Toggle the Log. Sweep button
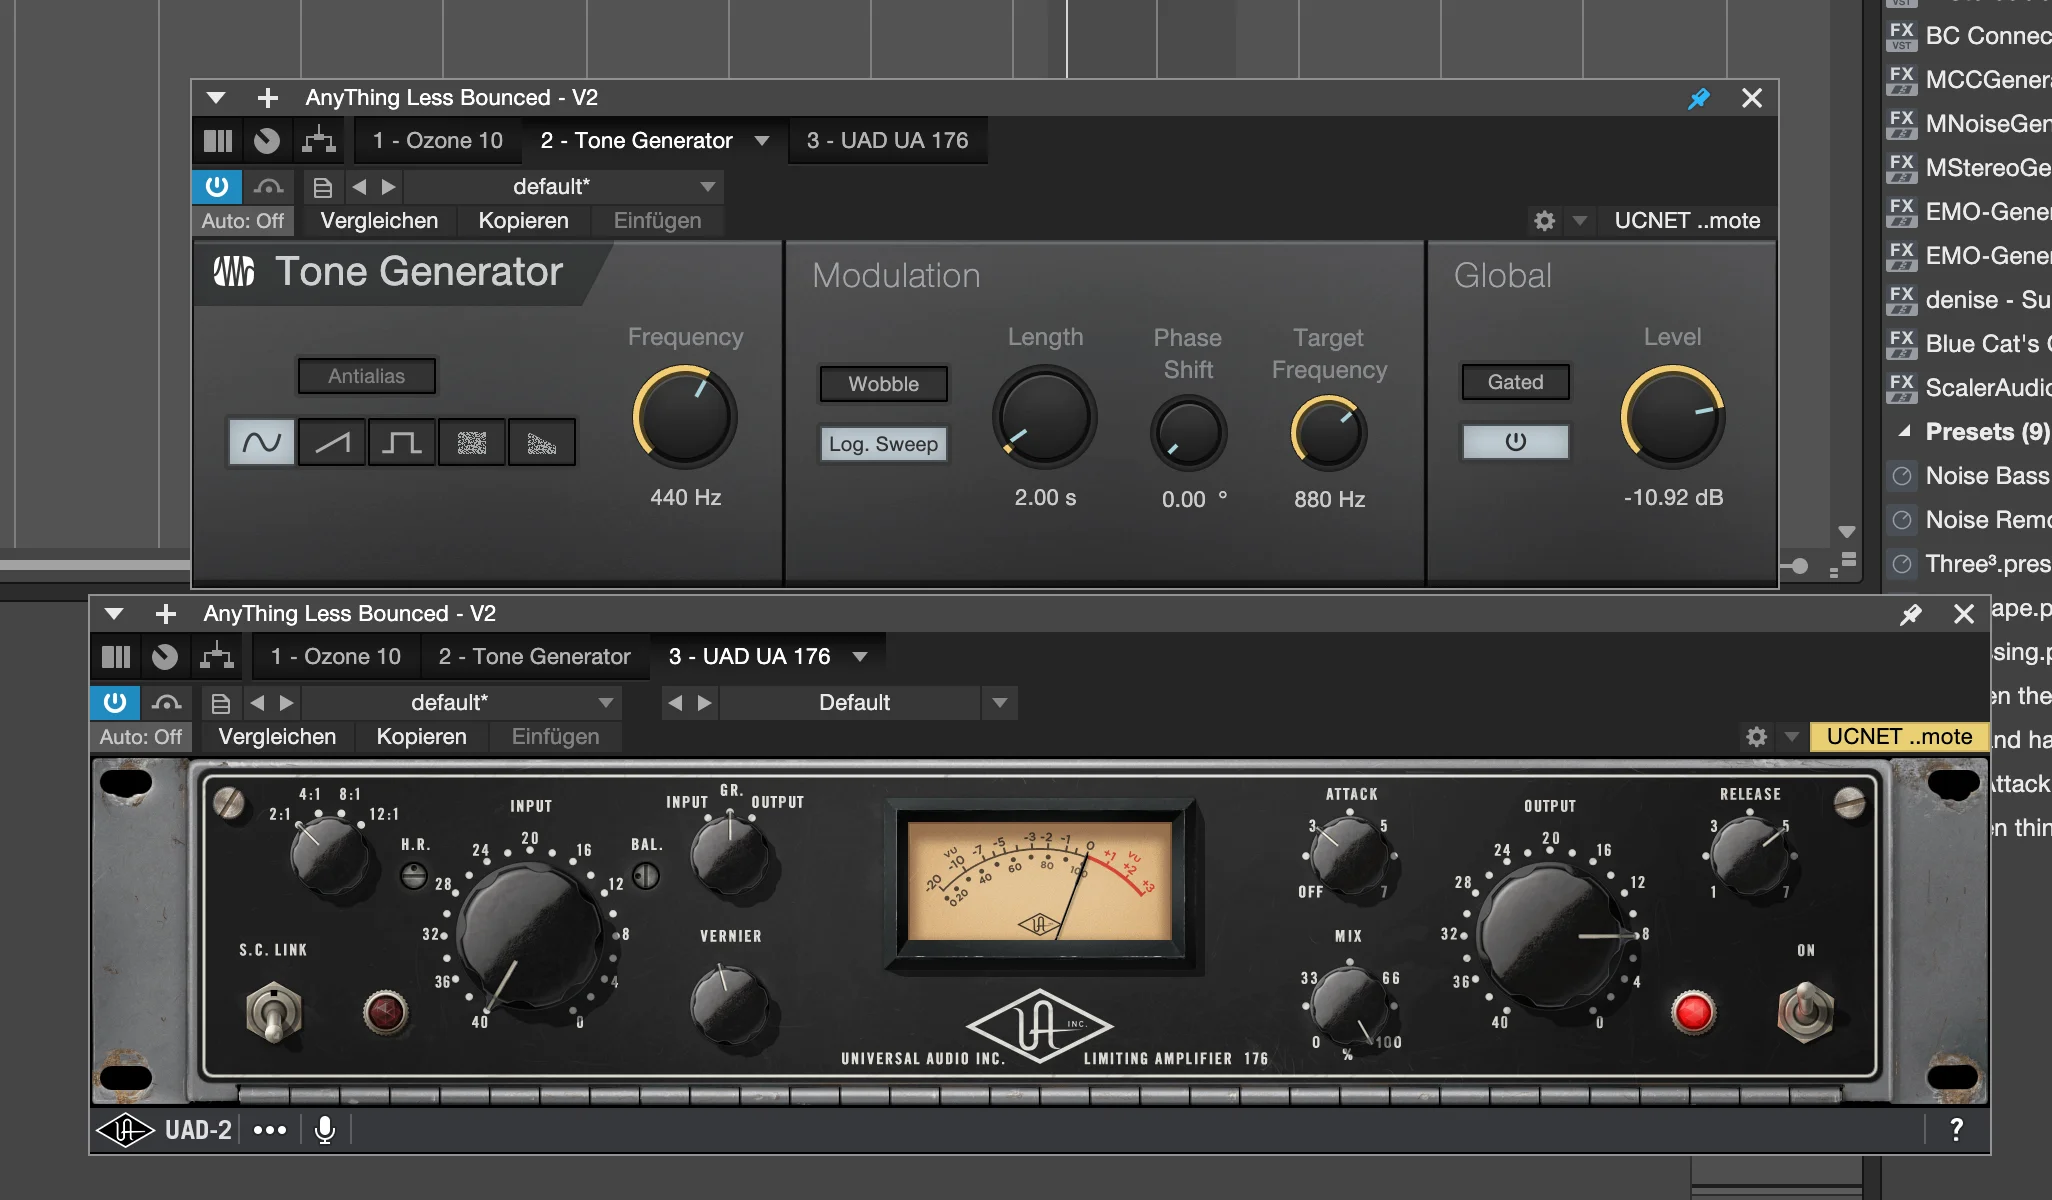This screenshot has width=2052, height=1200. click(x=884, y=444)
